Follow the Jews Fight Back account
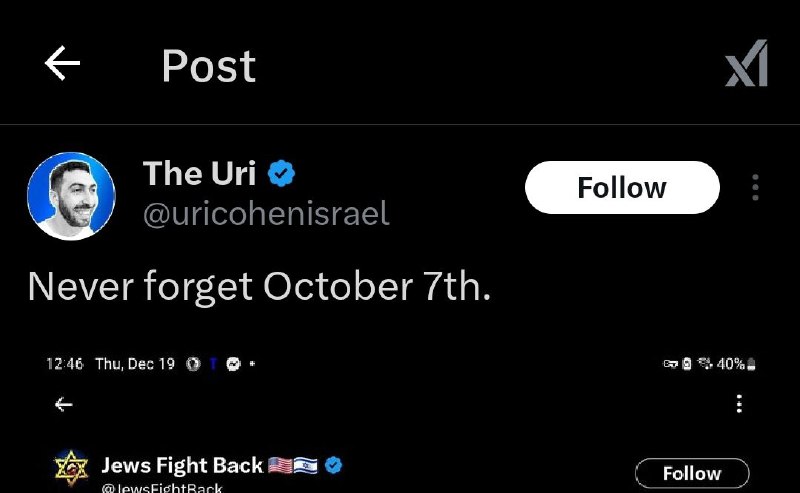 [x=692, y=473]
